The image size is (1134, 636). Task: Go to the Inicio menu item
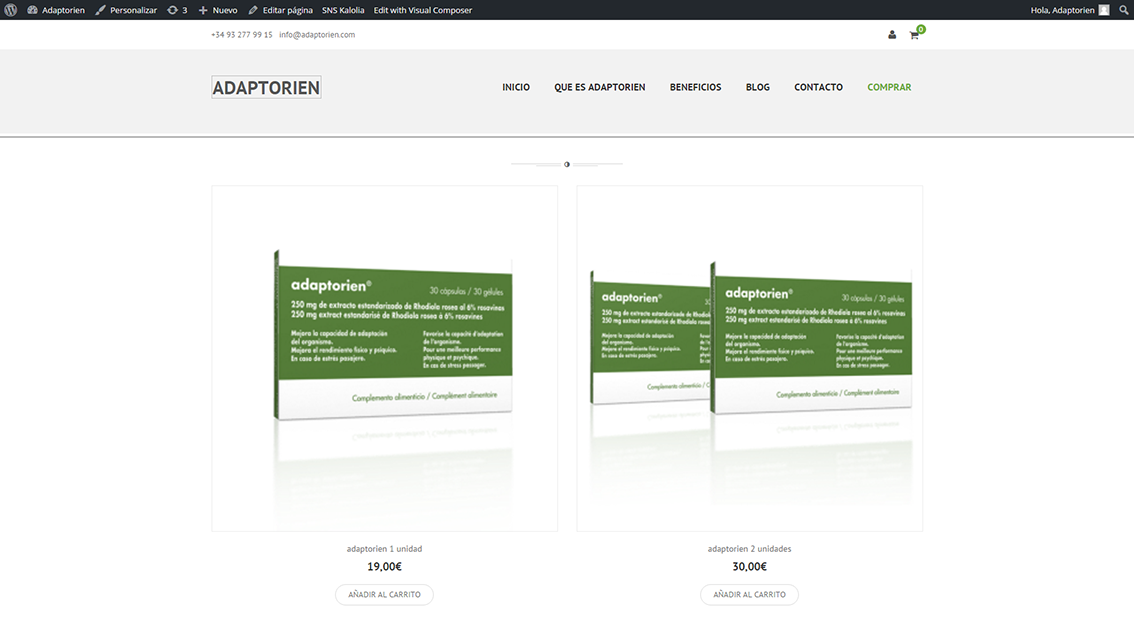pyautogui.click(x=516, y=88)
